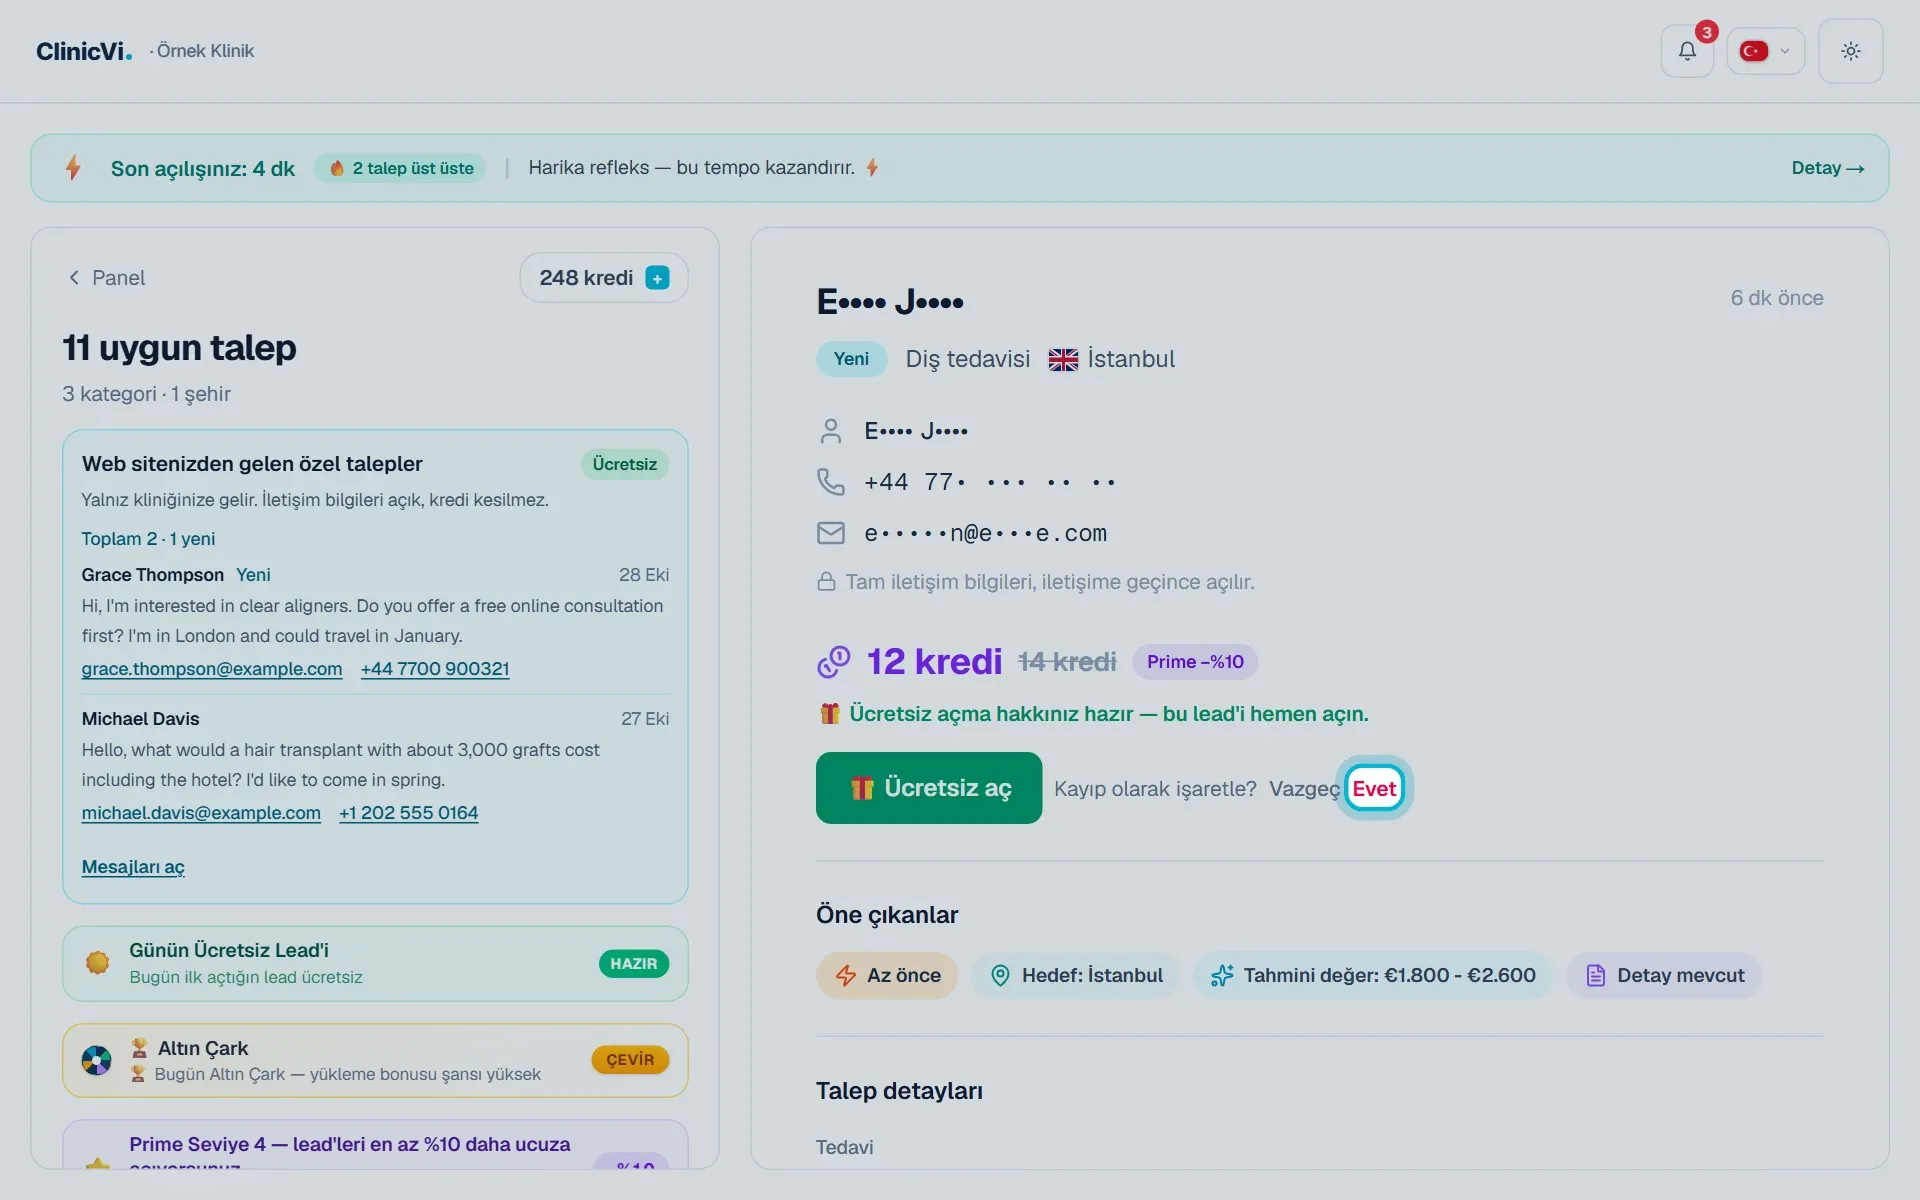This screenshot has height=1200, width=1920.
Task: Select the 'Hedef: İstanbul' chip
Action: [1075, 976]
